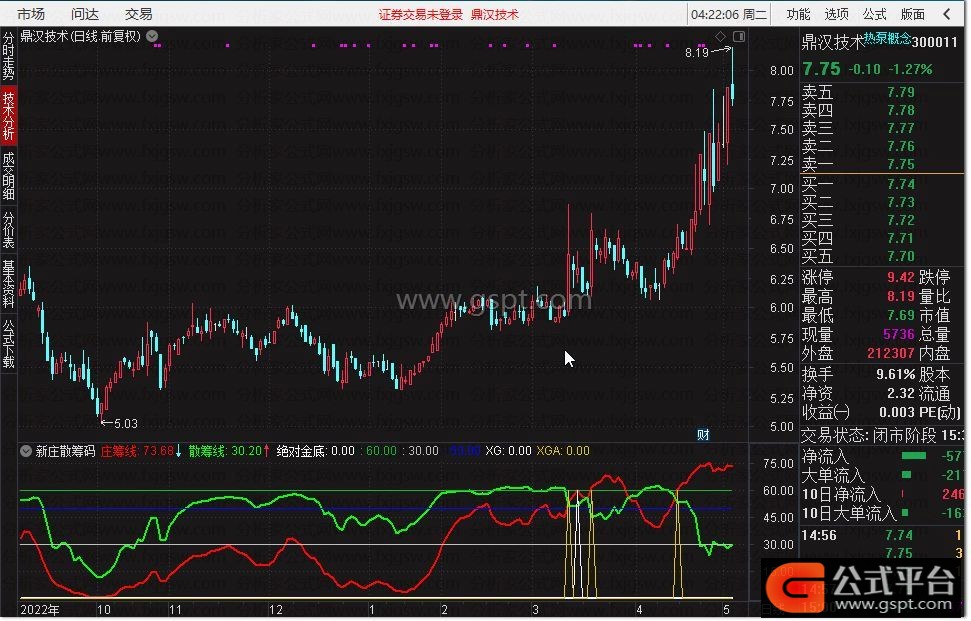
Task: Click the 财 financial marker on the chart
Action: (x=703, y=435)
